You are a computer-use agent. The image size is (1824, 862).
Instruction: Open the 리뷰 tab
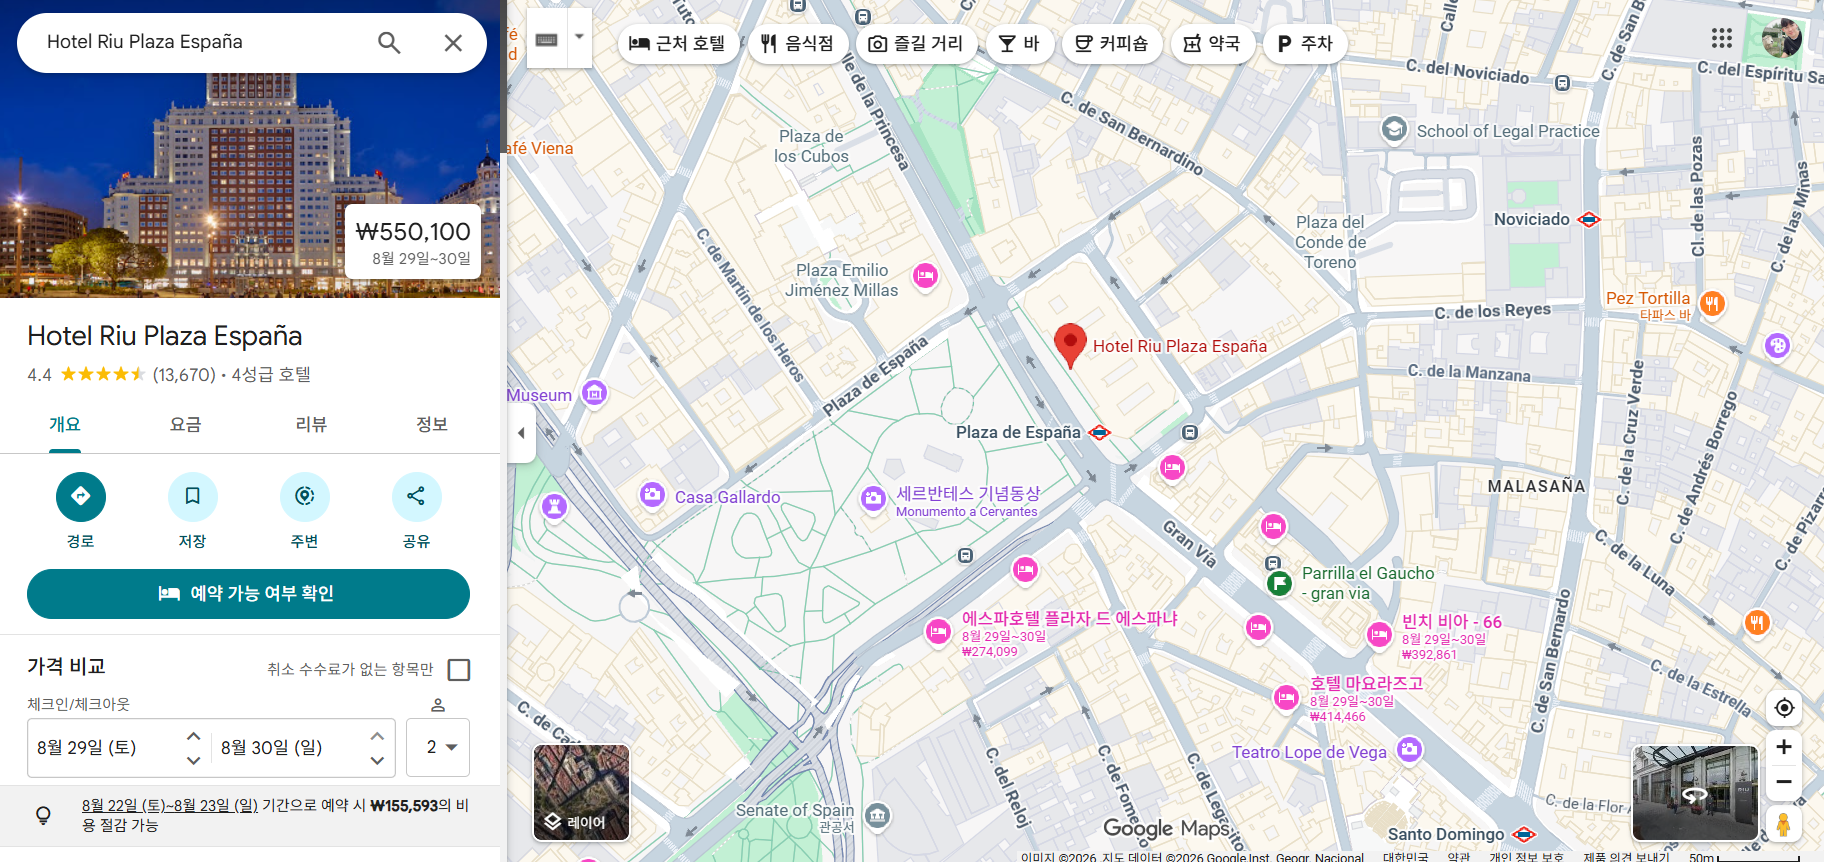tap(311, 425)
